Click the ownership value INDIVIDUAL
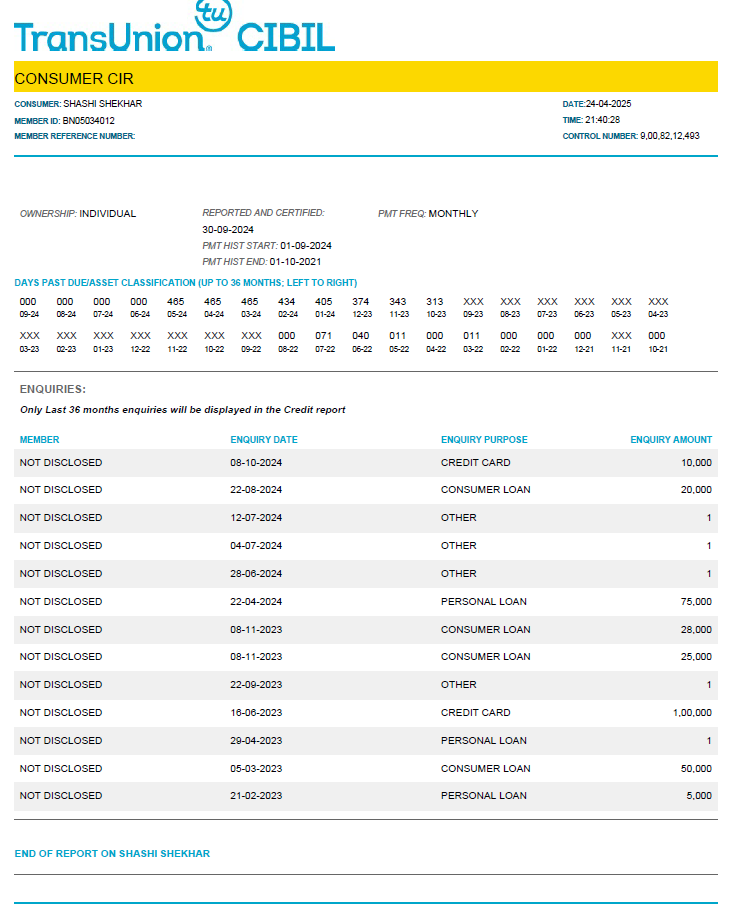The width and height of the screenshot is (735, 910). [107, 214]
